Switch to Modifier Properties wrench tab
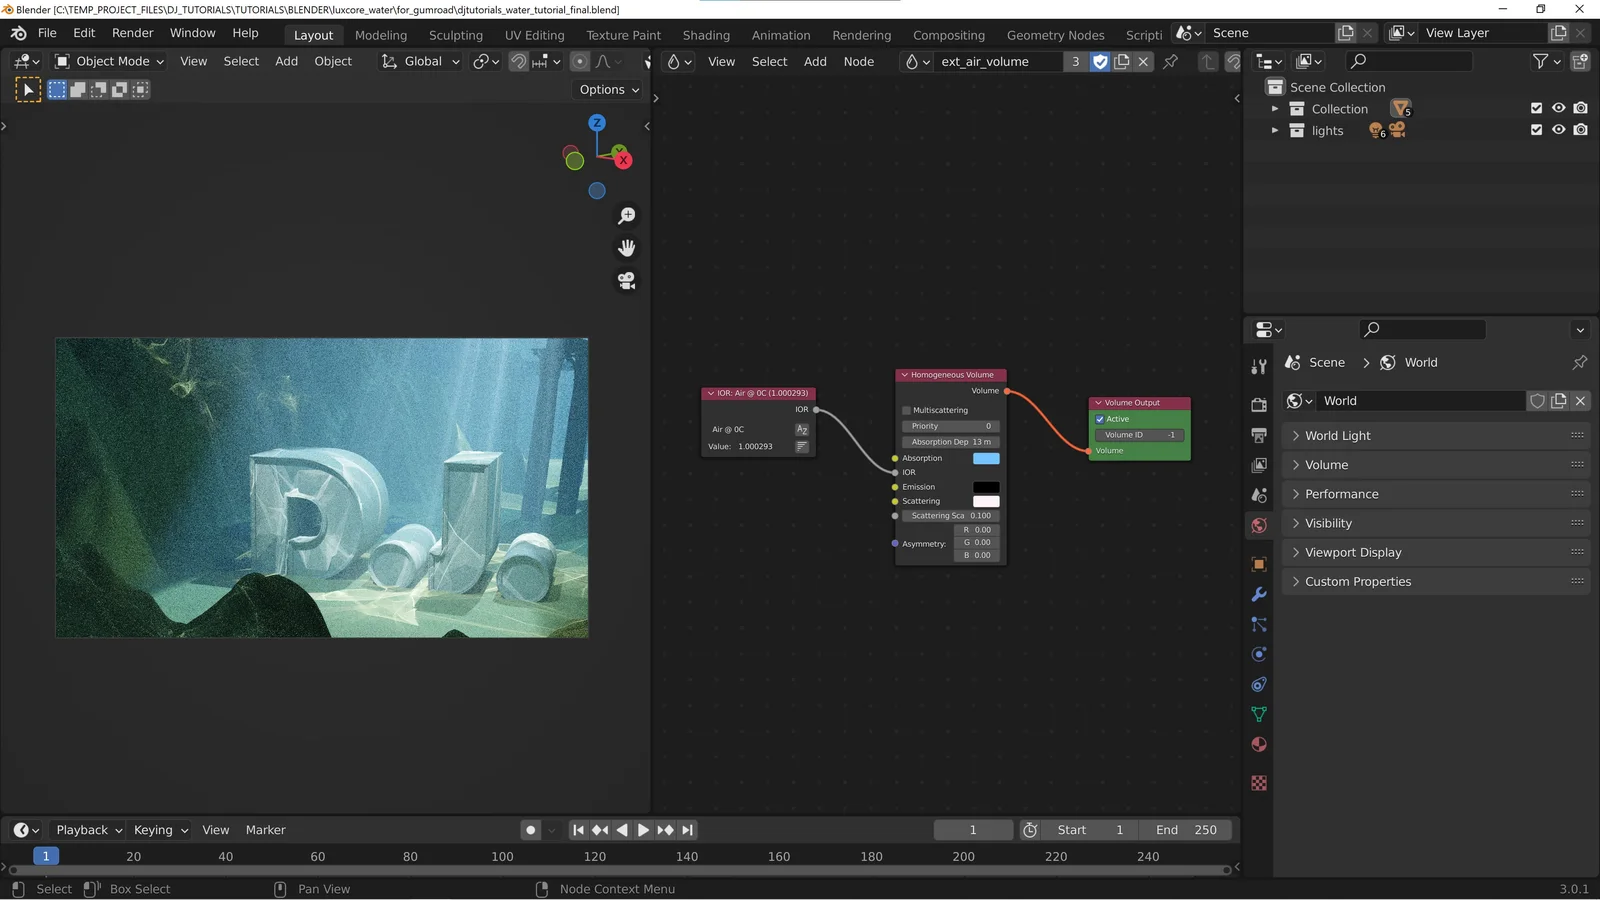1600x900 pixels. tap(1259, 594)
